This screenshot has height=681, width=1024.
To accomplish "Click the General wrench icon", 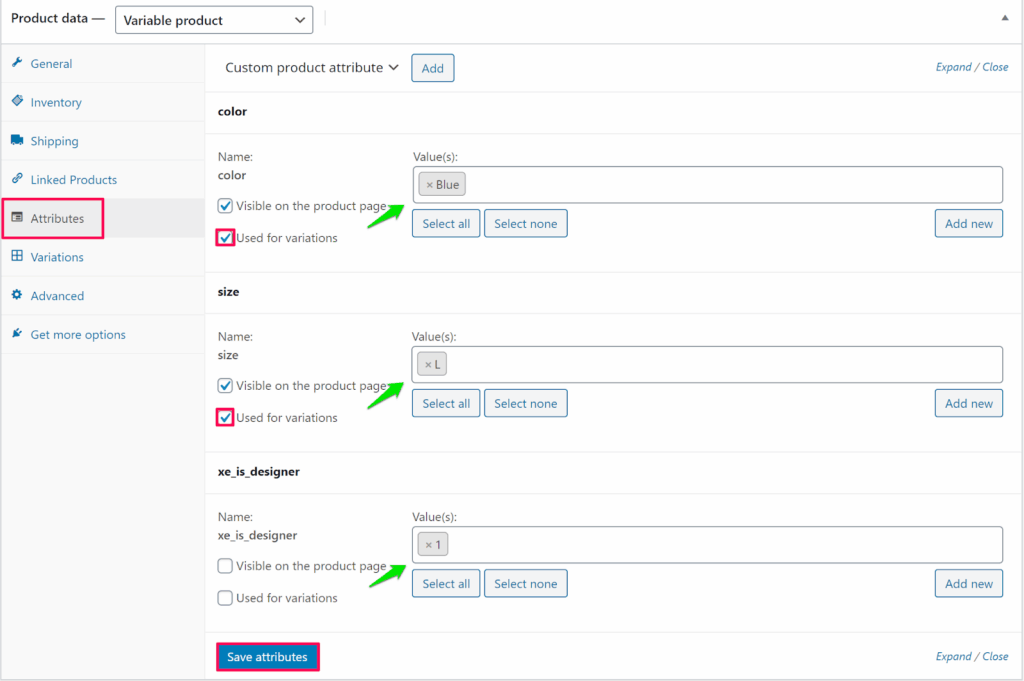I will [x=17, y=63].
